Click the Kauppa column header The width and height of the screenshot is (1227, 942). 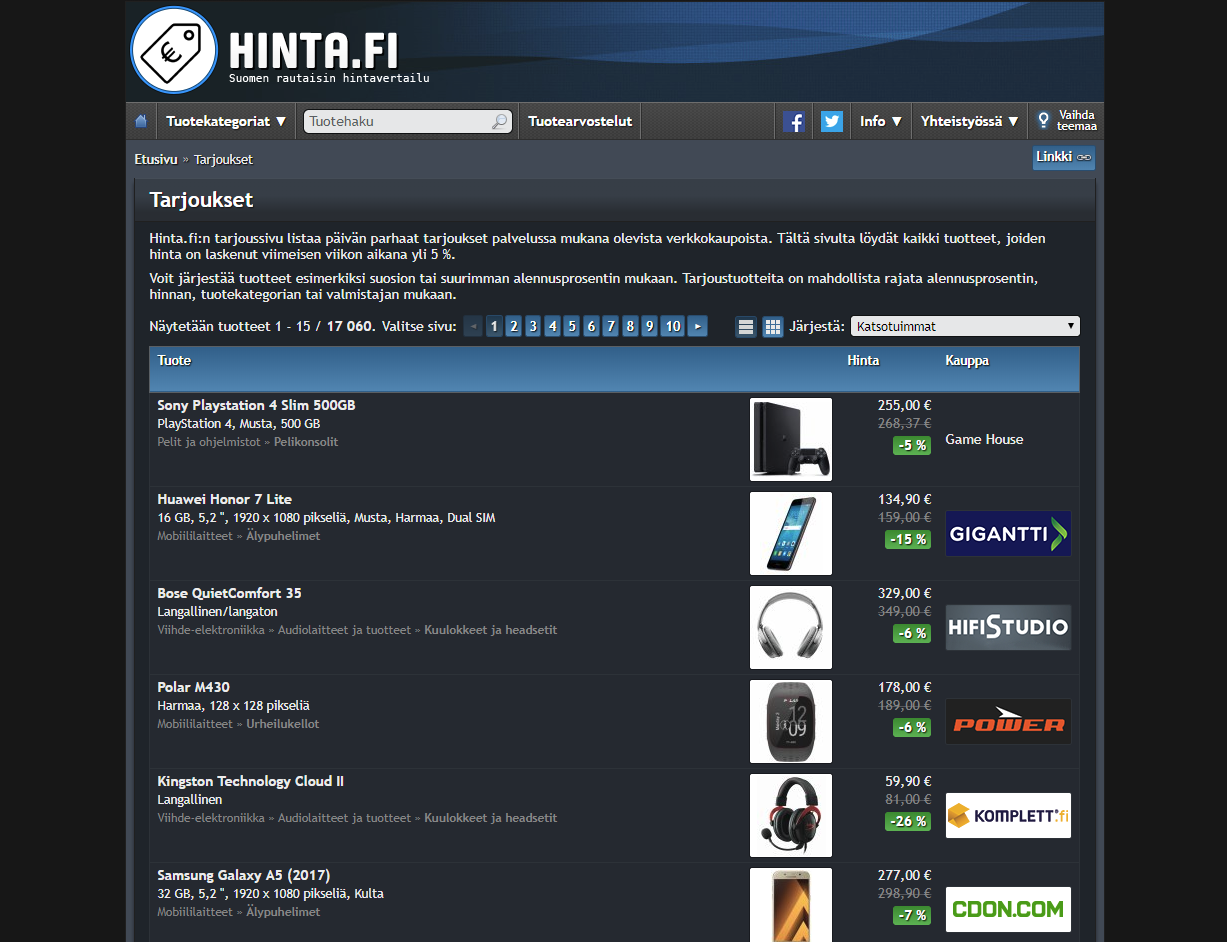(x=967, y=360)
